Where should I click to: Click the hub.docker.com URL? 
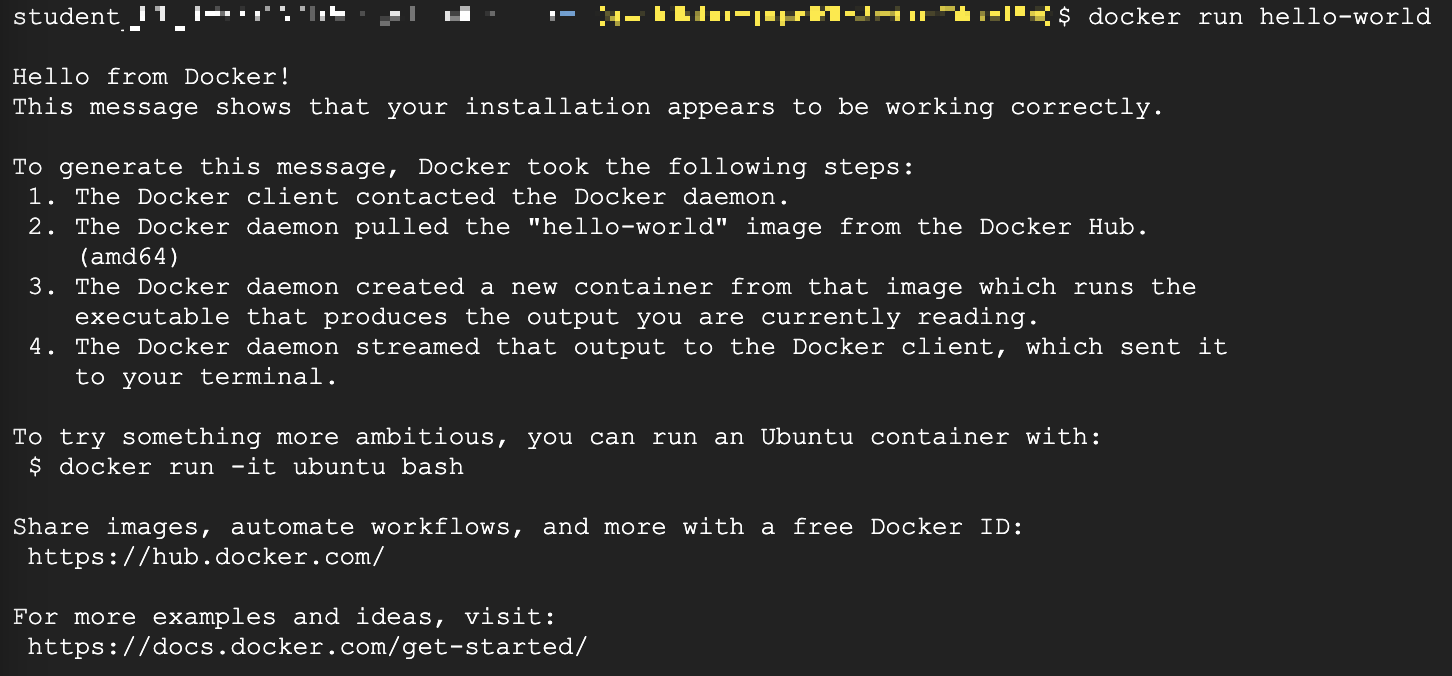coord(205,557)
